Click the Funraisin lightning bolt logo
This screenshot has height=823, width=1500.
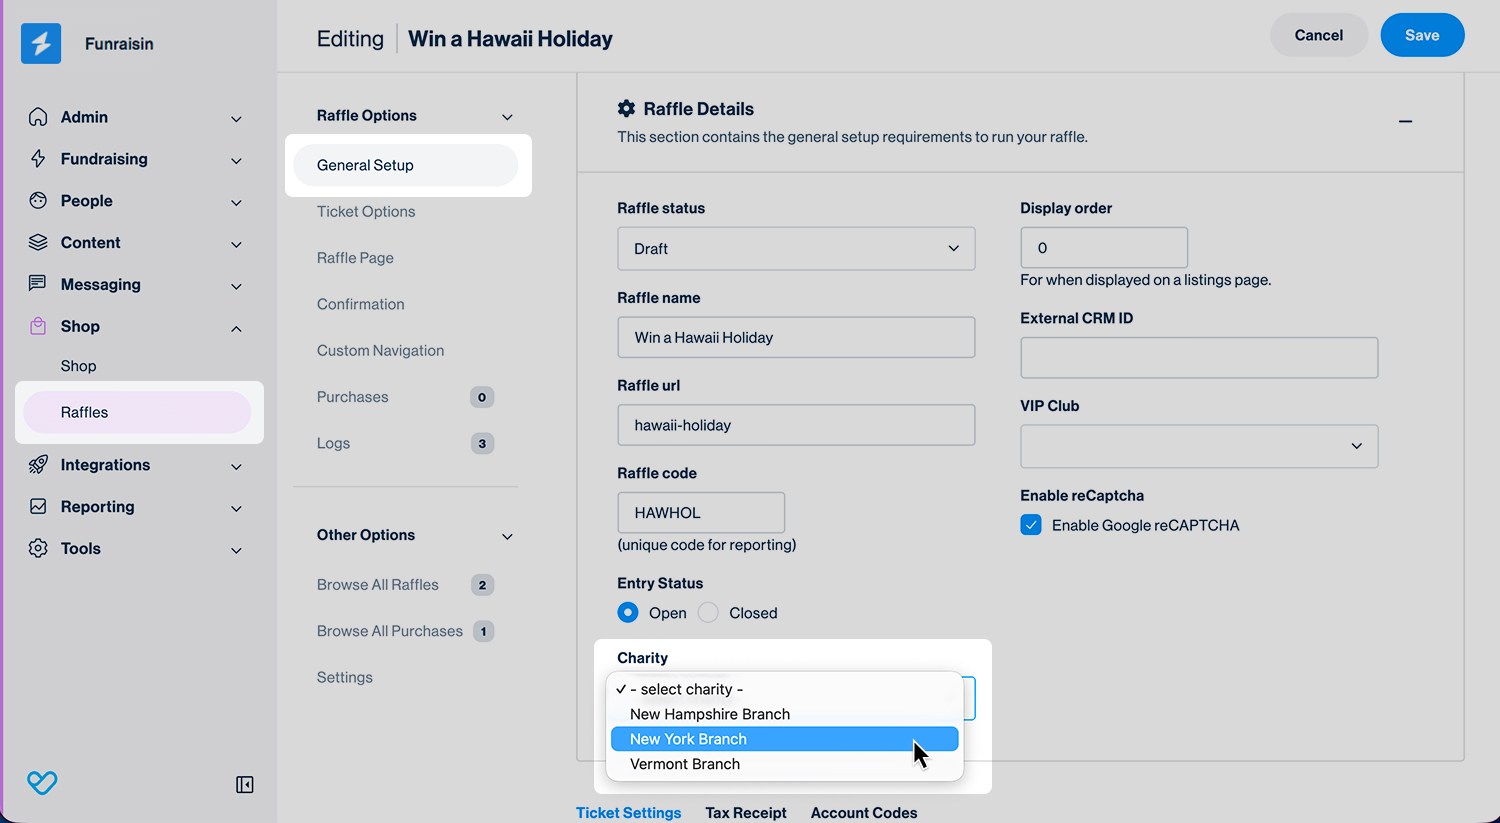coord(41,44)
